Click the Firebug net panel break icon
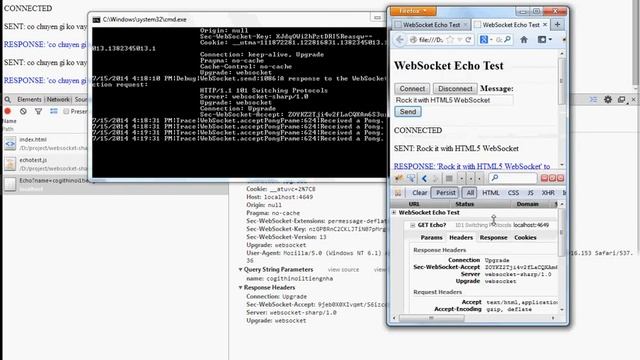 (398, 193)
